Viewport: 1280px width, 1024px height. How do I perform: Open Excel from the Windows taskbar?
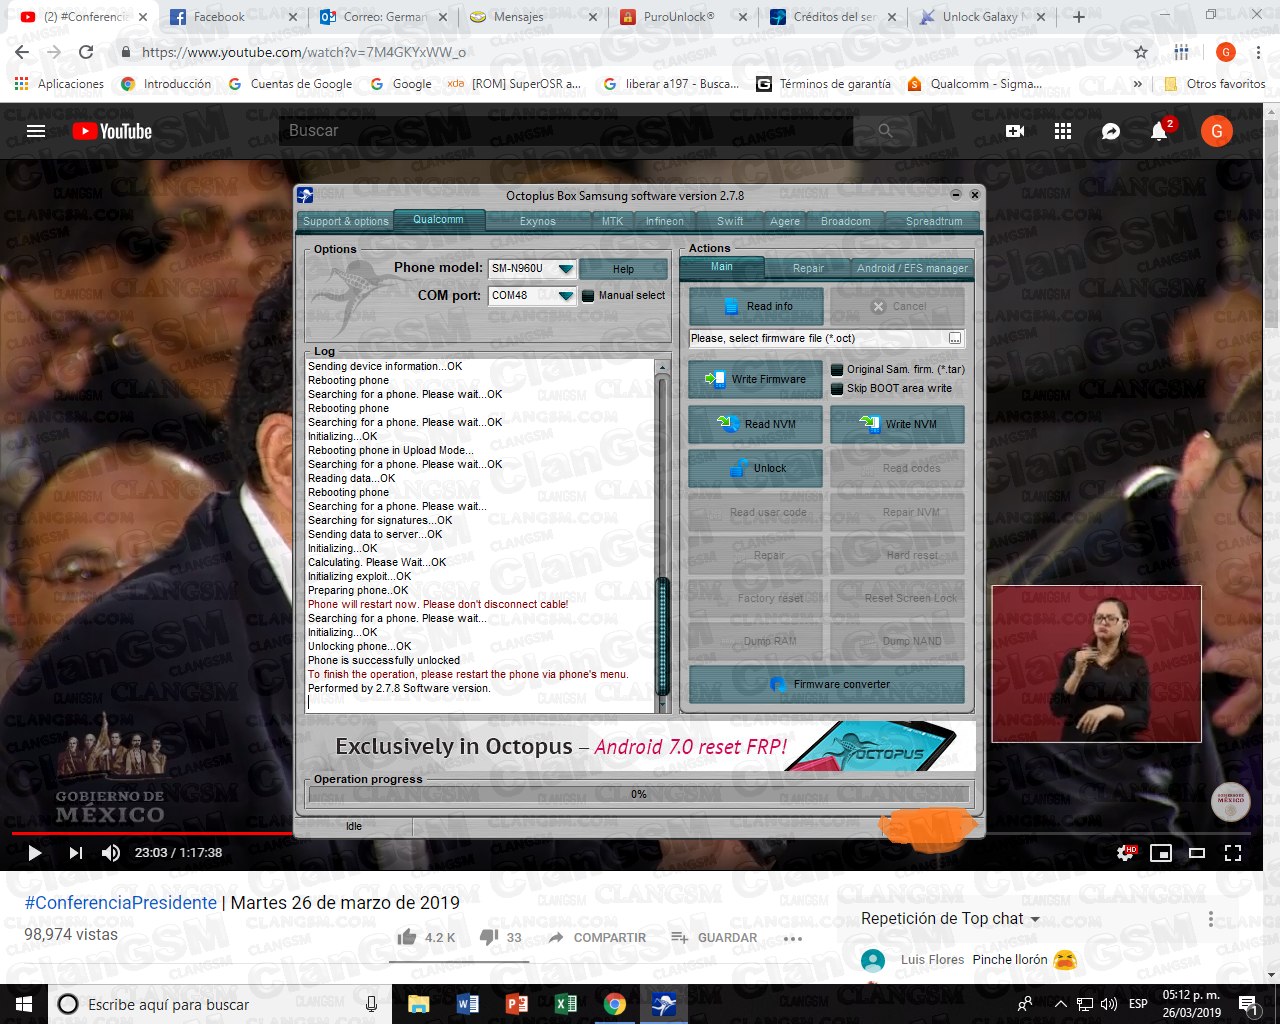point(565,1004)
